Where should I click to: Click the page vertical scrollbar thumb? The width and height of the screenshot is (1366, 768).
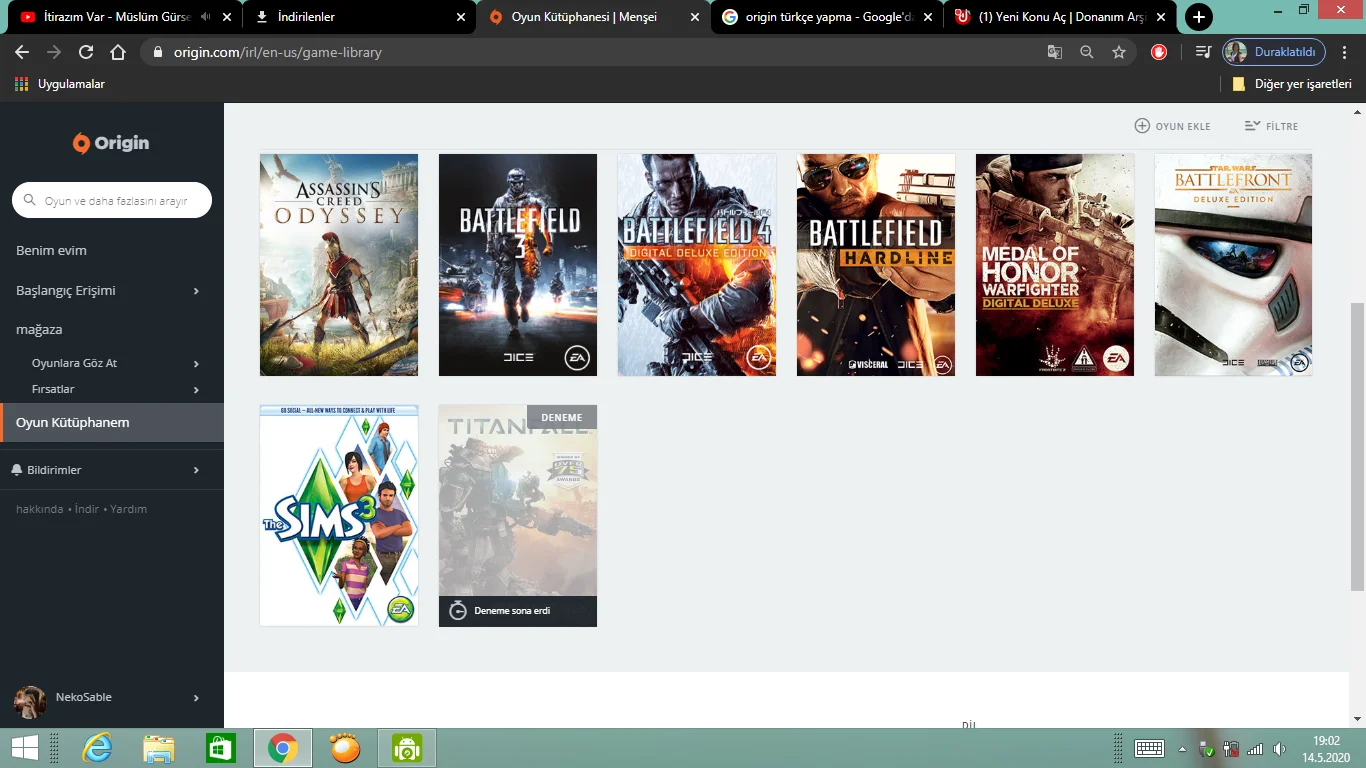(1357, 446)
